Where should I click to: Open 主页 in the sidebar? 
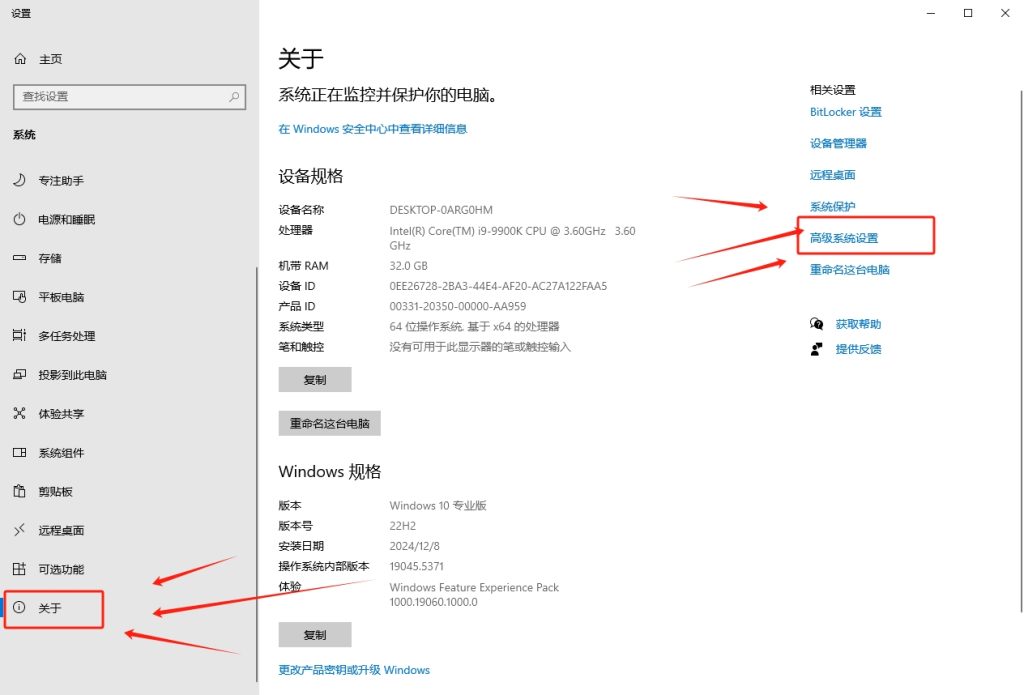point(50,59)
